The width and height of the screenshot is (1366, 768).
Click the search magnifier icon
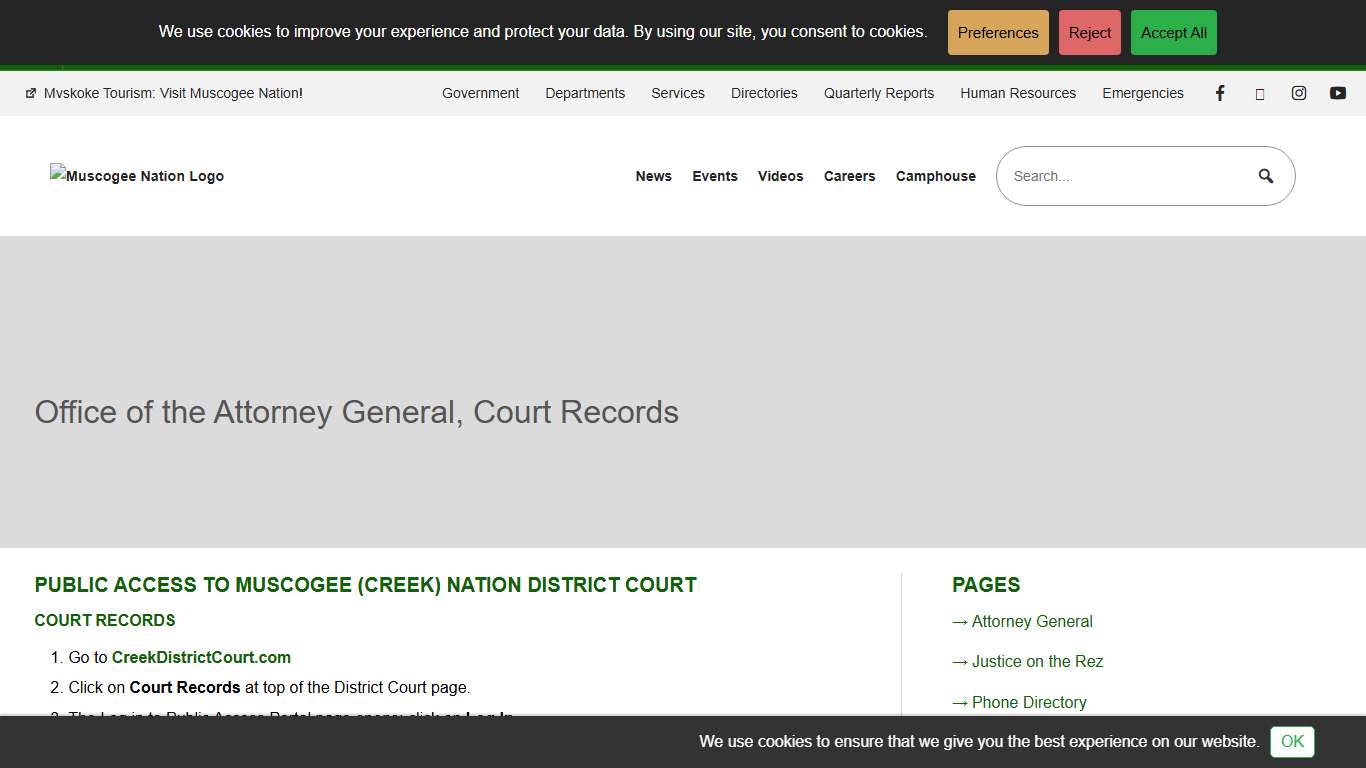coord(1266,175)
